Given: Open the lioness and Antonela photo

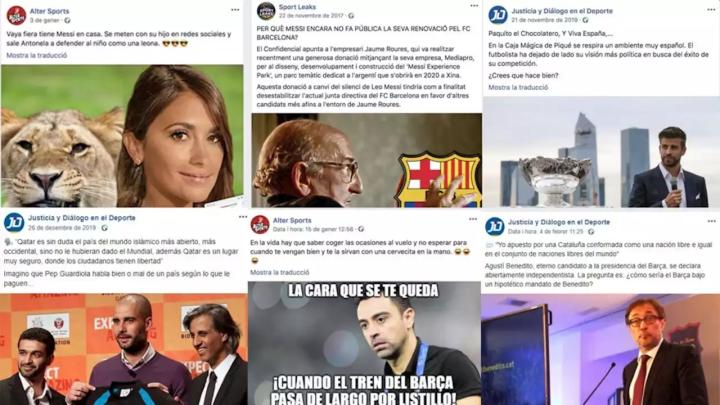Looking at the screenshot, I should (122, 135).
